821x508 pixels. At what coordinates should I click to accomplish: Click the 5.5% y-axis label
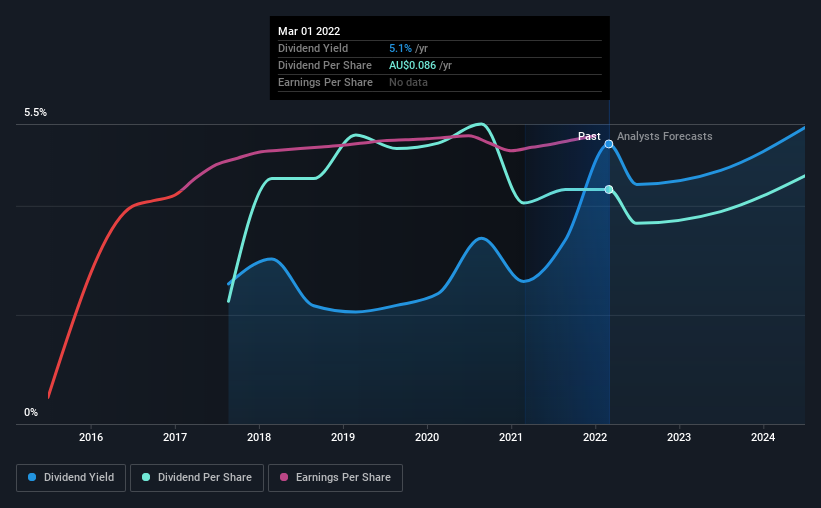(x=35, y=113)
